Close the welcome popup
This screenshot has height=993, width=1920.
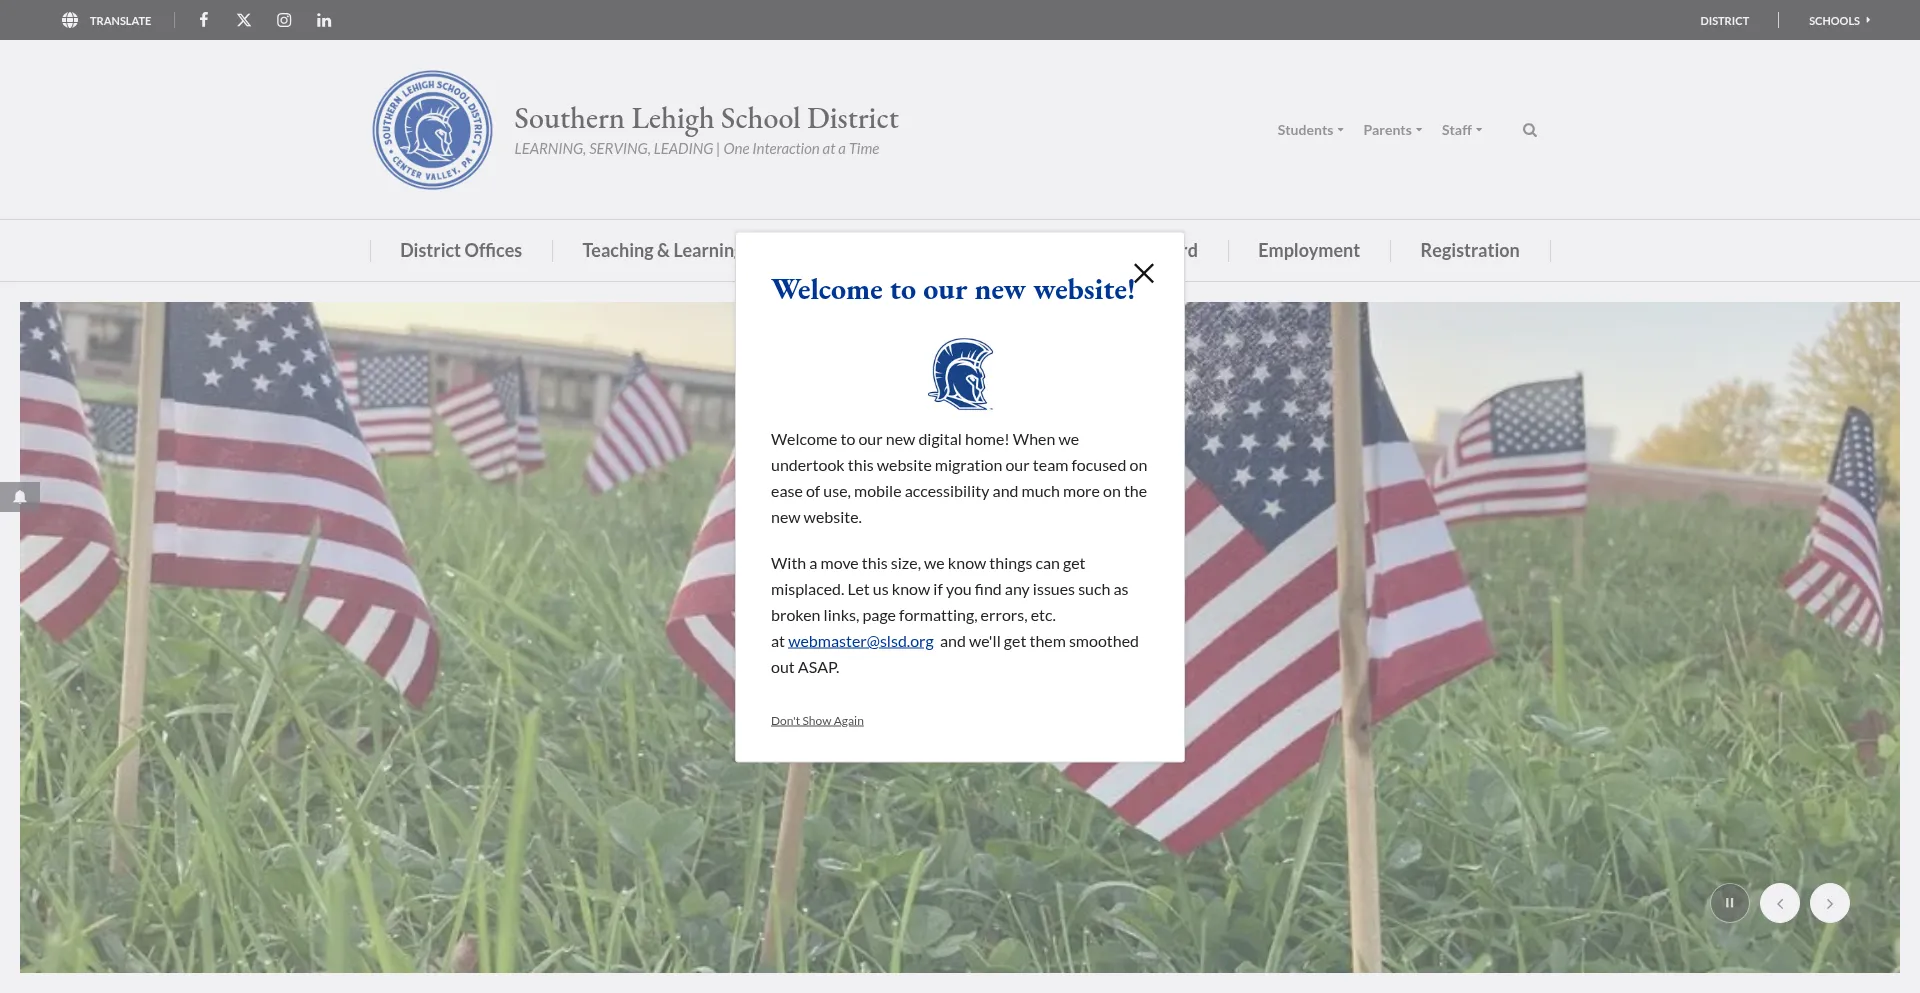tap(1144, 273)
